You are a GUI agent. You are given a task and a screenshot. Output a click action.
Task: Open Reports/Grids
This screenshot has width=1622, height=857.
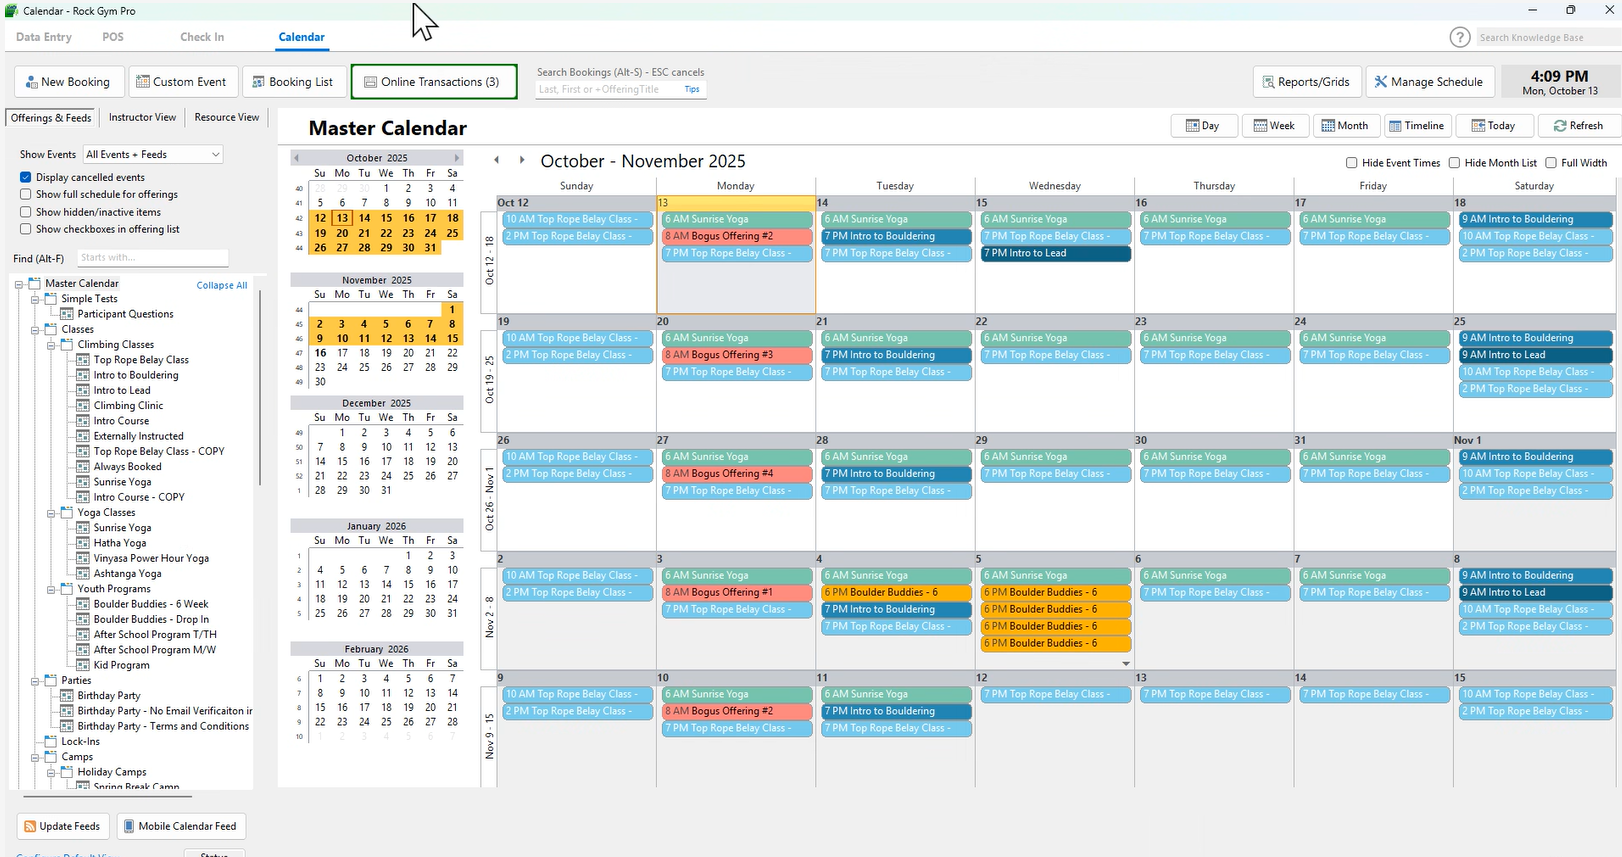tap(1307, 82)
